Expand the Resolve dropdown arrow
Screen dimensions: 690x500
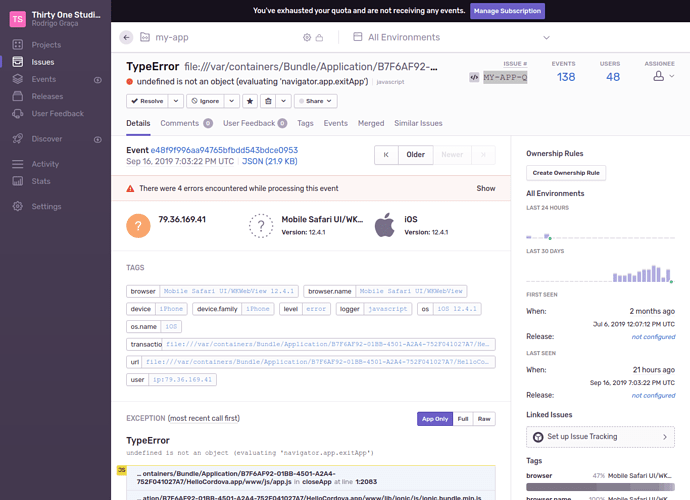pos(176,101)
